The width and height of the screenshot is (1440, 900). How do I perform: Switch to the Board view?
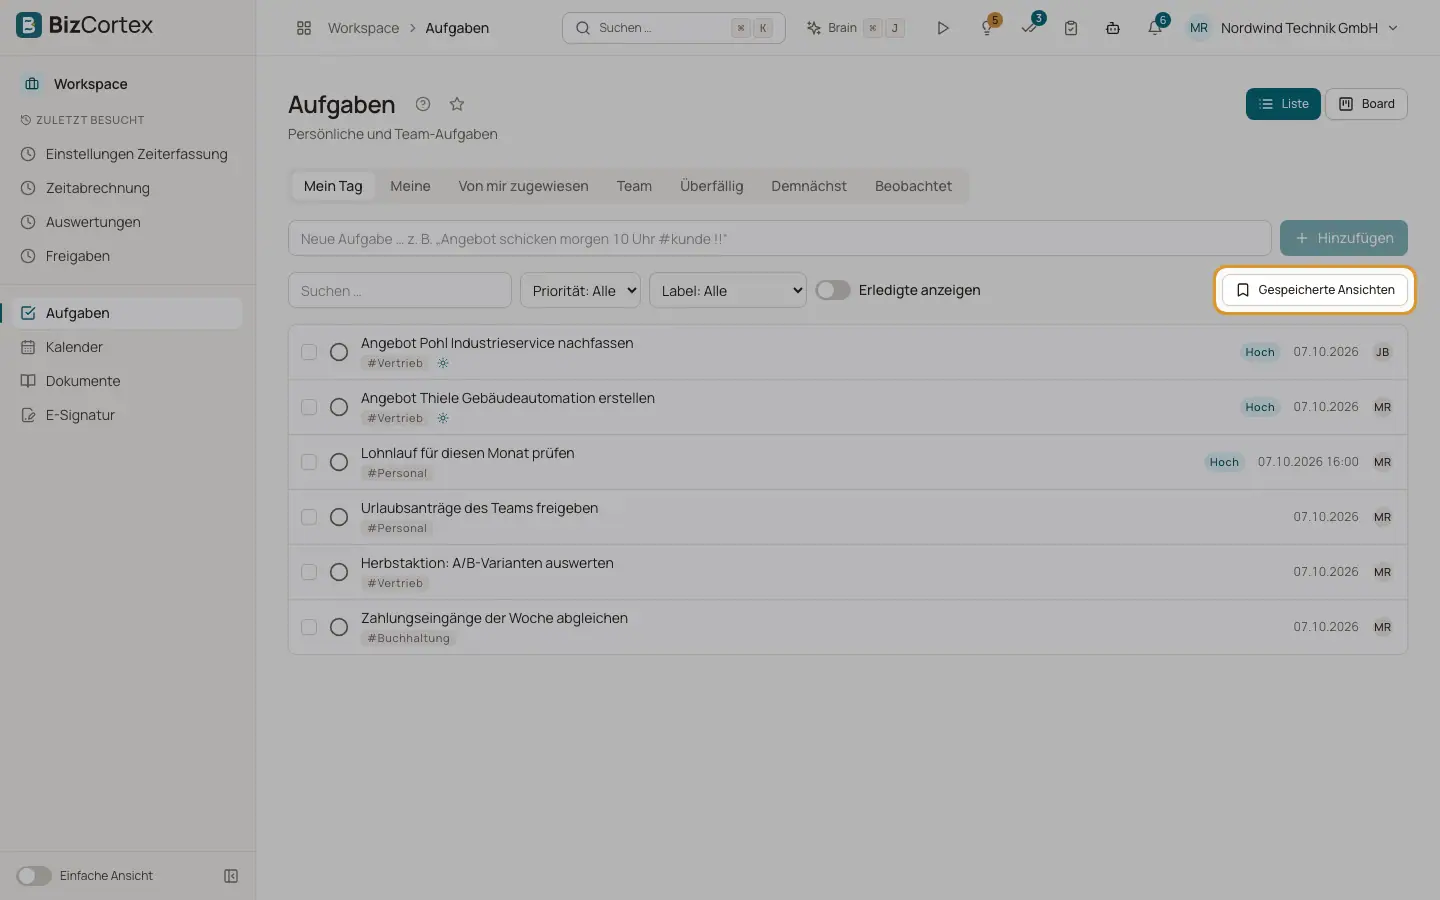click(1367, 104)
